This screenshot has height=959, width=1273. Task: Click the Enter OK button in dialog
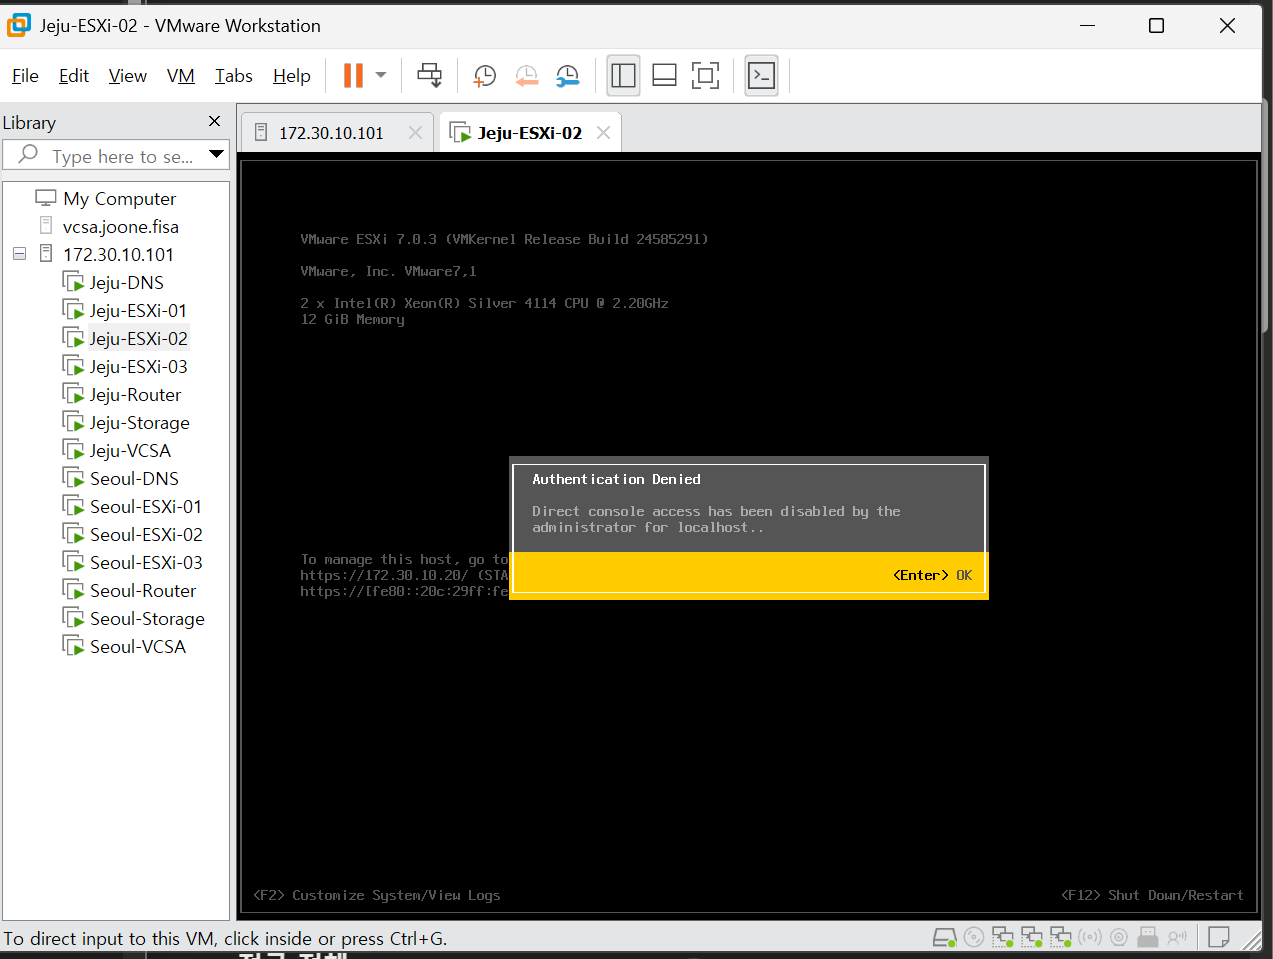(932, 575)
